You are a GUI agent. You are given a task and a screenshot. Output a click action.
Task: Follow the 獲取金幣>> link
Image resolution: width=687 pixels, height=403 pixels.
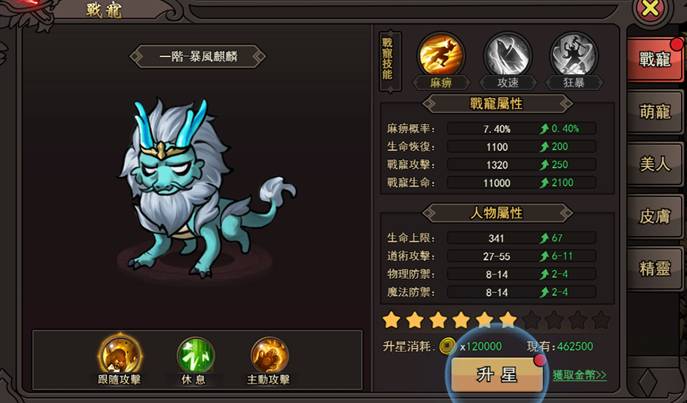[580, 375]
